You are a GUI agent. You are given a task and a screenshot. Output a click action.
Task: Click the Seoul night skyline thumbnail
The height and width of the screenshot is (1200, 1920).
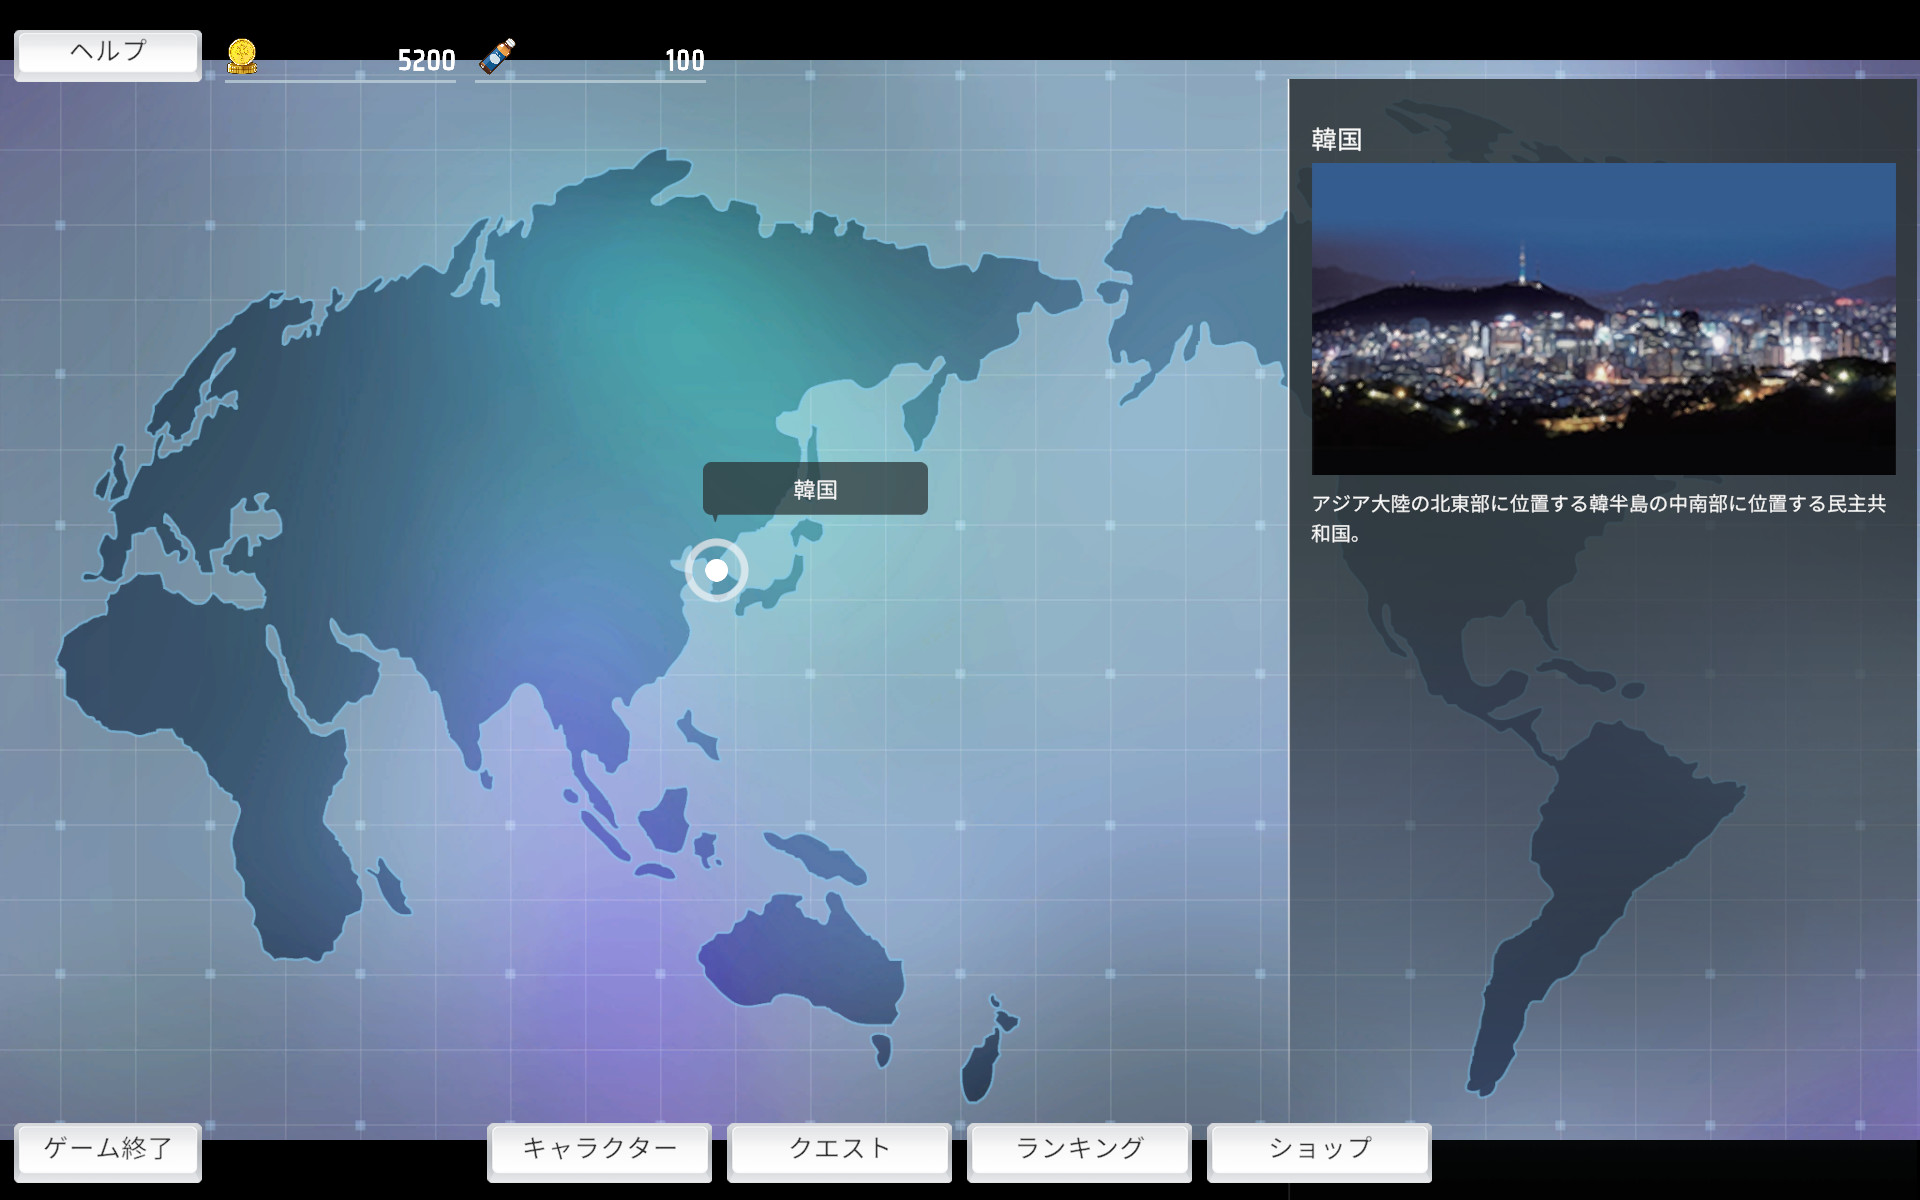point(1604,318)
